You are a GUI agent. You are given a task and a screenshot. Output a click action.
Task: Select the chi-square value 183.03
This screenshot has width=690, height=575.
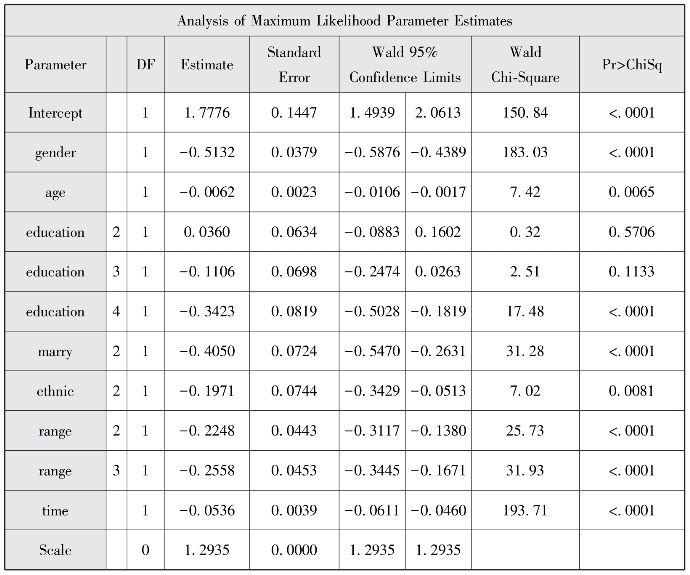click(x=525, y=153)
